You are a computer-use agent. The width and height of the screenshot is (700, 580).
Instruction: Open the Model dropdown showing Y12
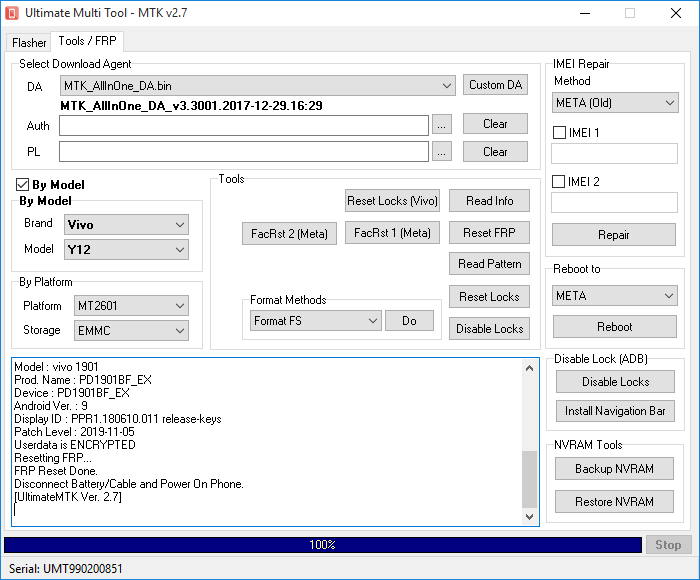(x=126, y=250)
